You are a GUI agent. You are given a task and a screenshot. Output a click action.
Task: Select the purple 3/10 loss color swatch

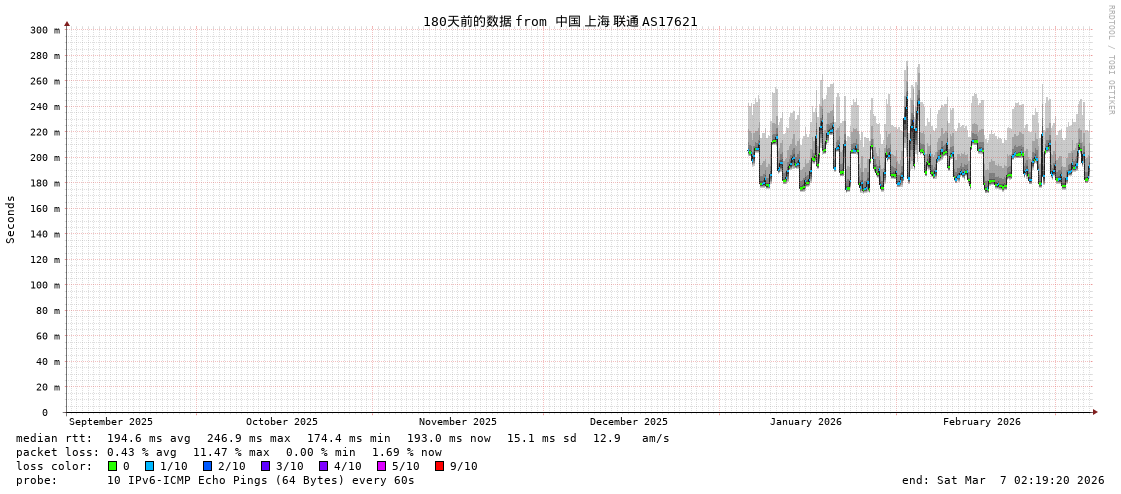tap(265, 466)
